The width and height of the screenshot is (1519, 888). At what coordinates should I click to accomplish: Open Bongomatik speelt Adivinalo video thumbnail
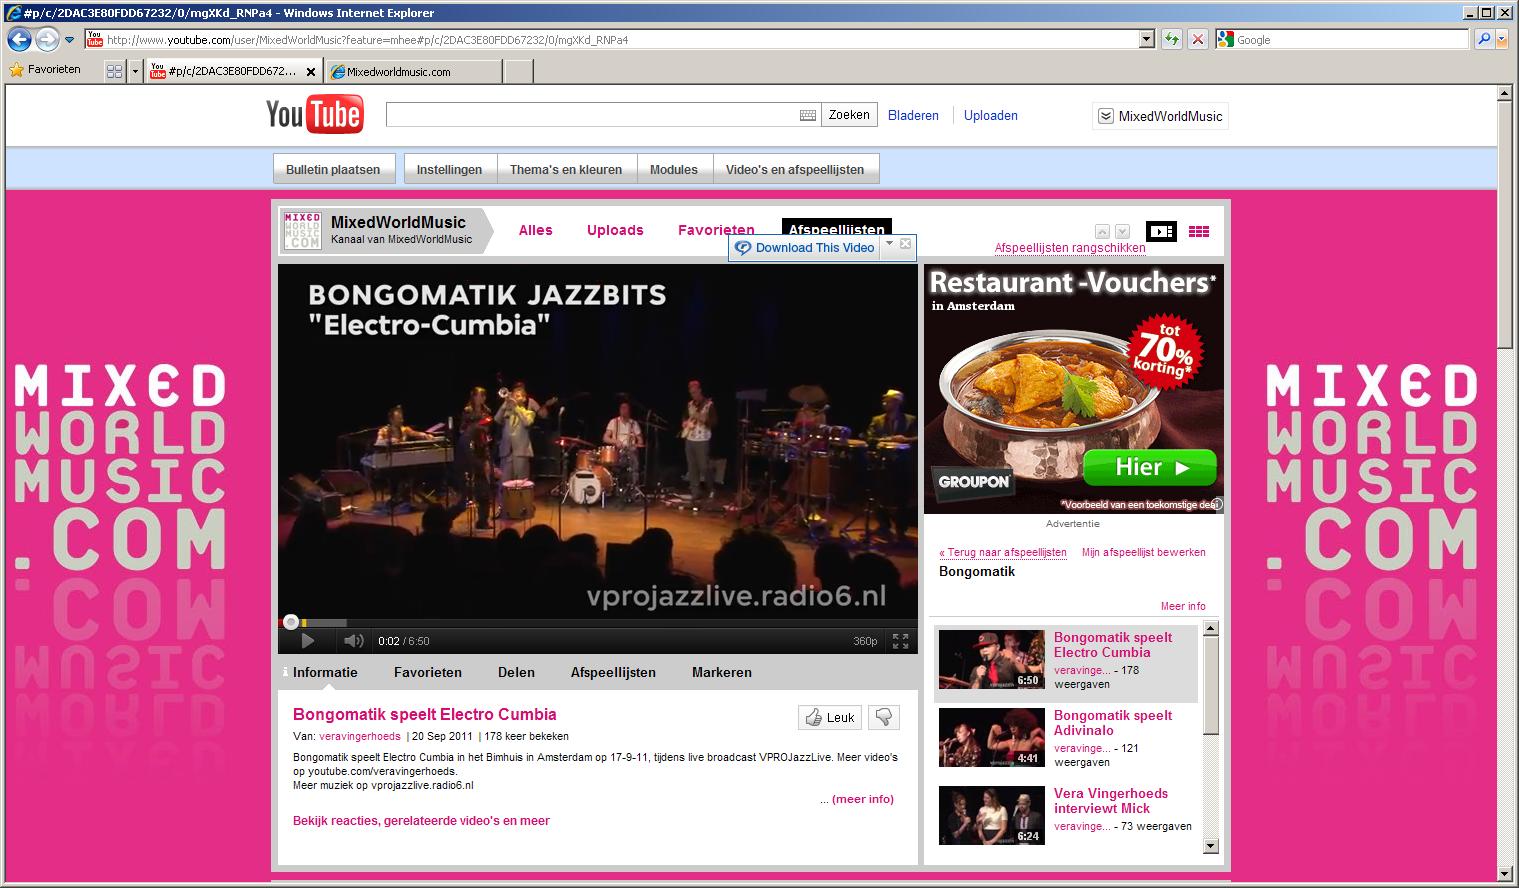pyautogui.click(x=992, y=738)
